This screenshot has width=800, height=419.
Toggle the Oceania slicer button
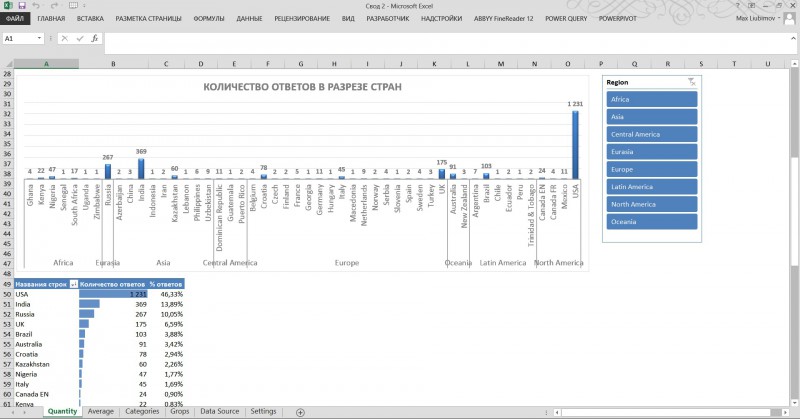point(652,221)
